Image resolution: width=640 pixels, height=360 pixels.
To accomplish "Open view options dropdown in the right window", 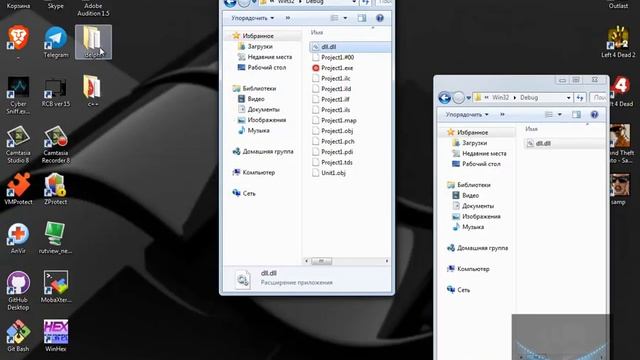I will [x=560, y=115].
